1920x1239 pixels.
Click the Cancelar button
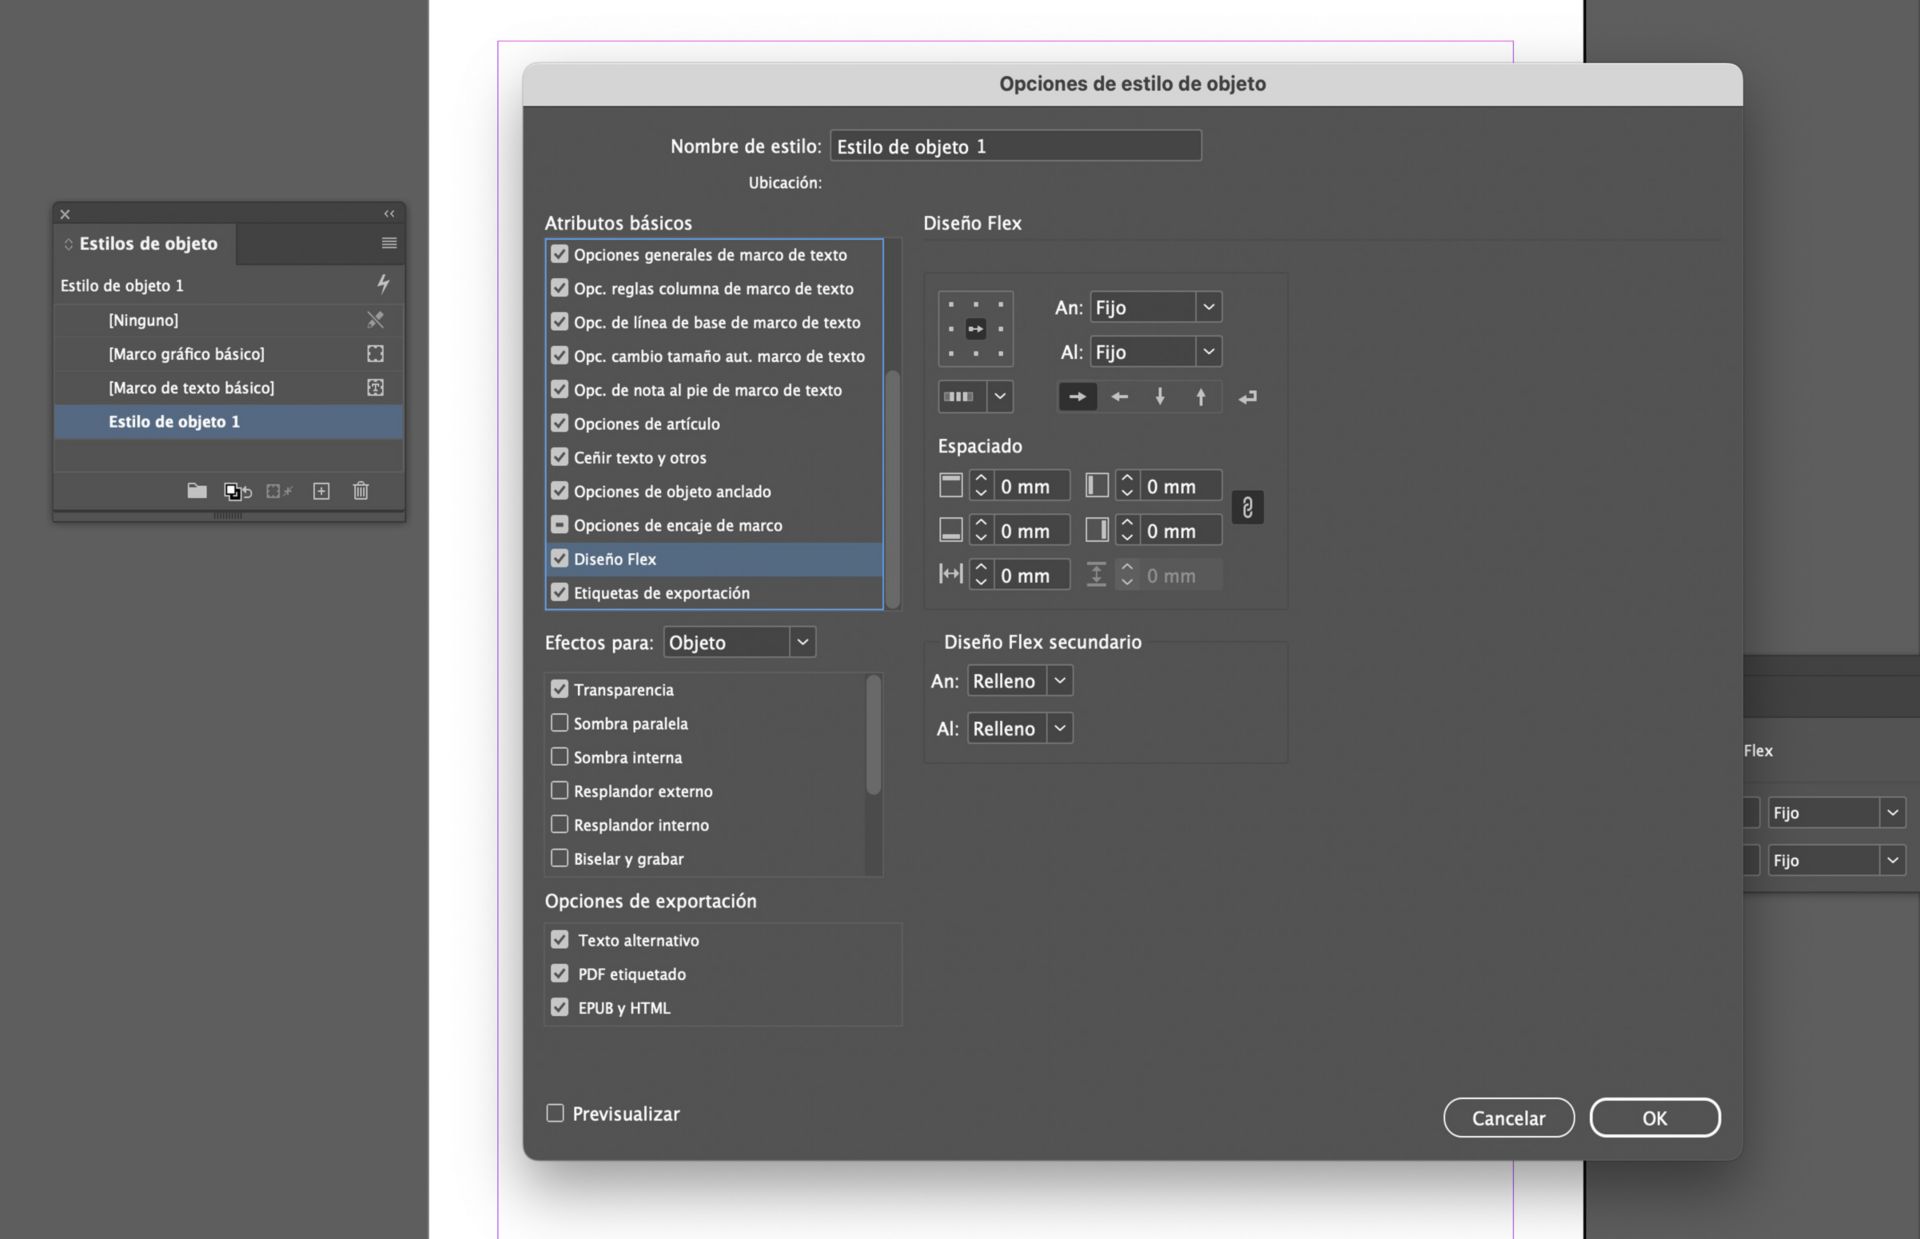click(x=1508, y=1117)
